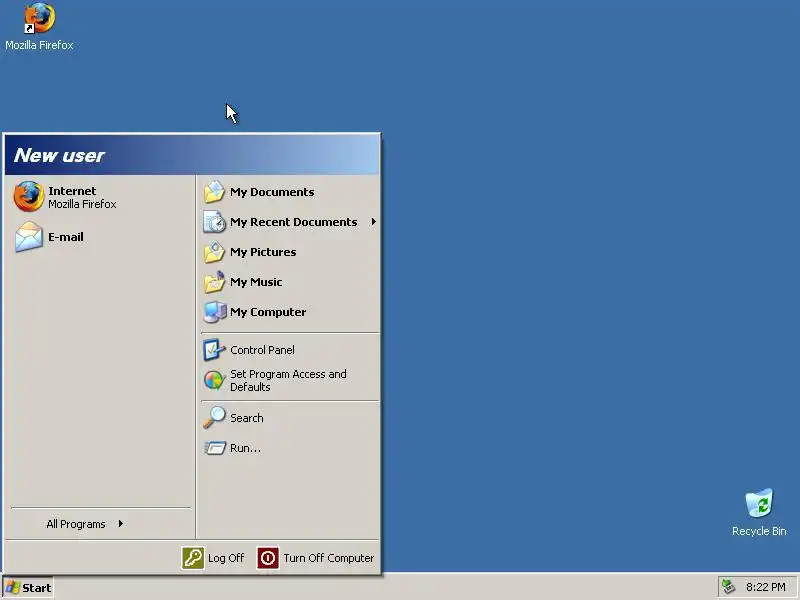
Task: Click the My Pictures folder icon
Action: pyautogui.click(x=214, y=252)
